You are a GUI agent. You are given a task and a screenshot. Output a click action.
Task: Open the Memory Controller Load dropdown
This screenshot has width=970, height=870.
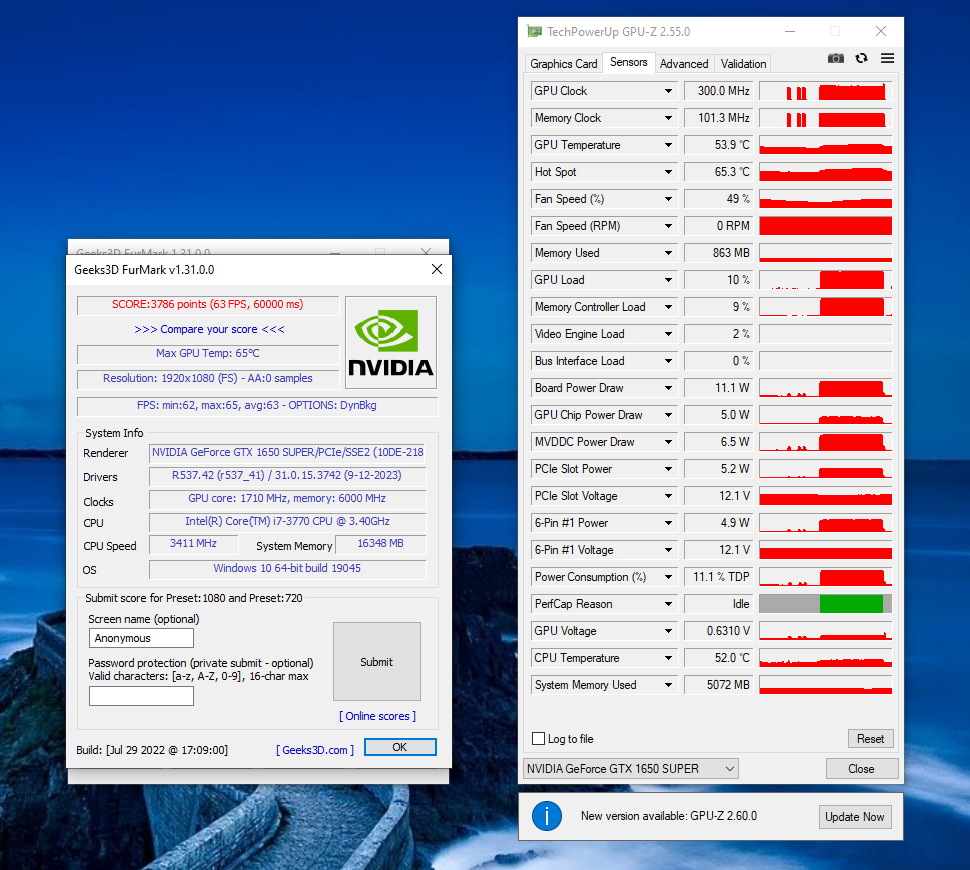668,307
